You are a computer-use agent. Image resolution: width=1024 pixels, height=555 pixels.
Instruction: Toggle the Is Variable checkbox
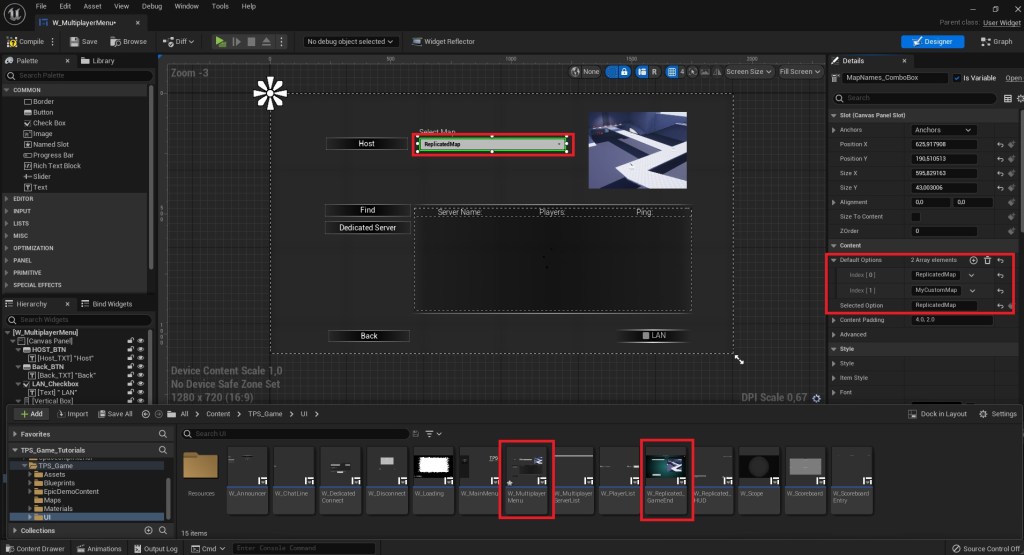(957, 78)
